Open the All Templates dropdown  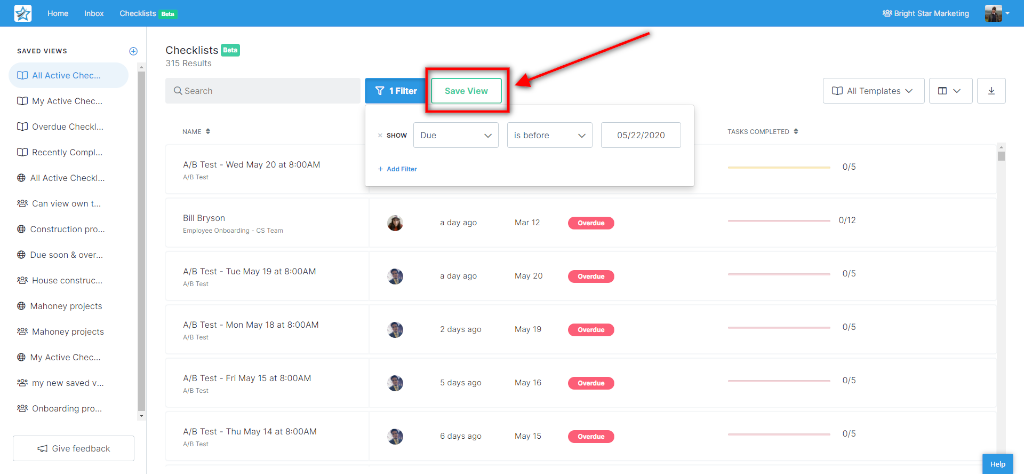[x=874, y=91]
